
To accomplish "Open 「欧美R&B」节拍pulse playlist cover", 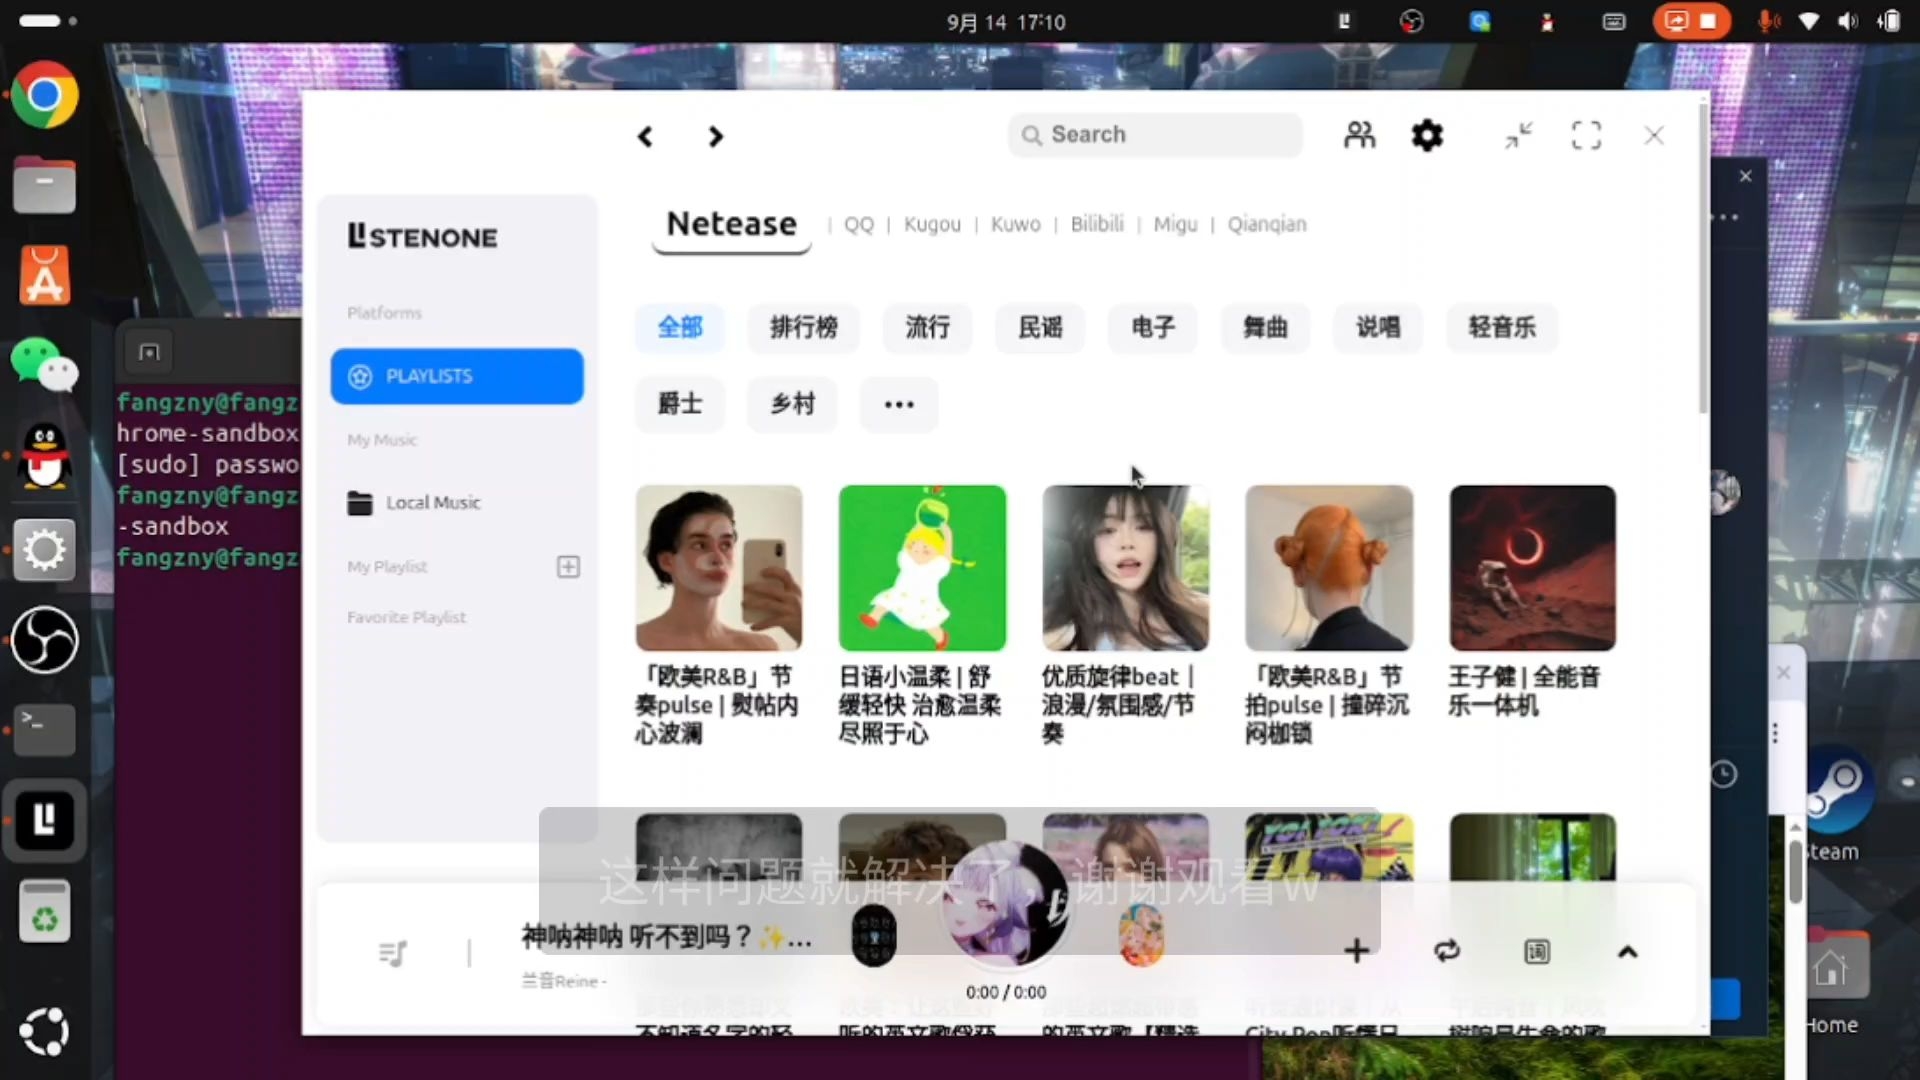I will pyautogui.click(x=1329, y=568).
